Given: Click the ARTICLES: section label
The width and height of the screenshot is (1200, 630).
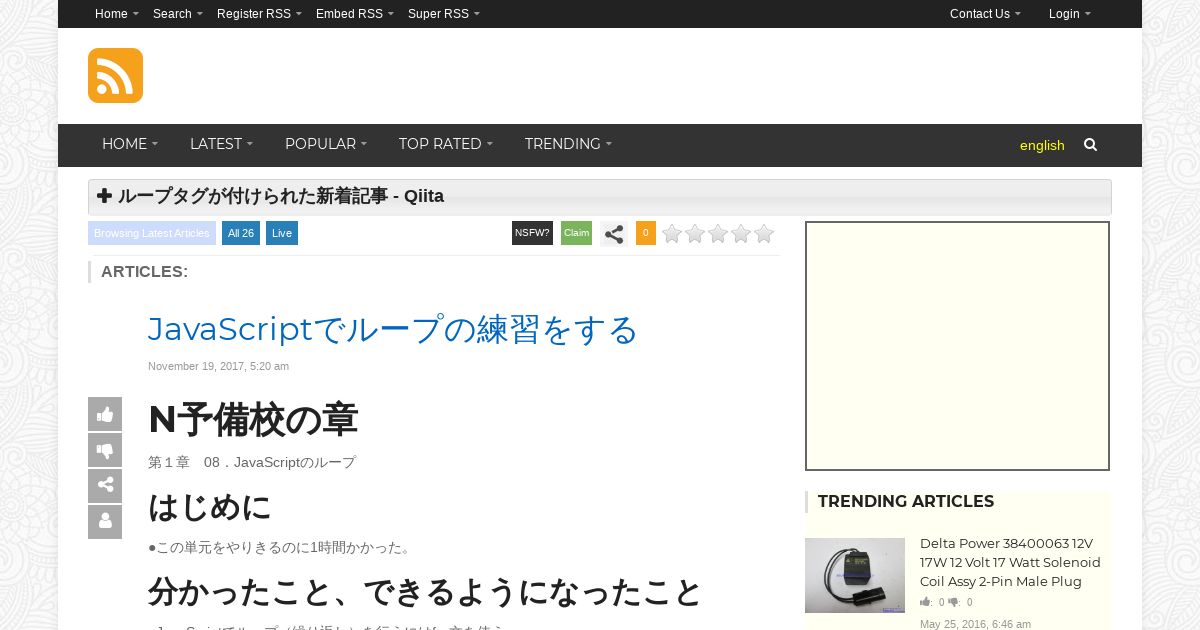Looking at the screenshot, I should click(144, 272).
